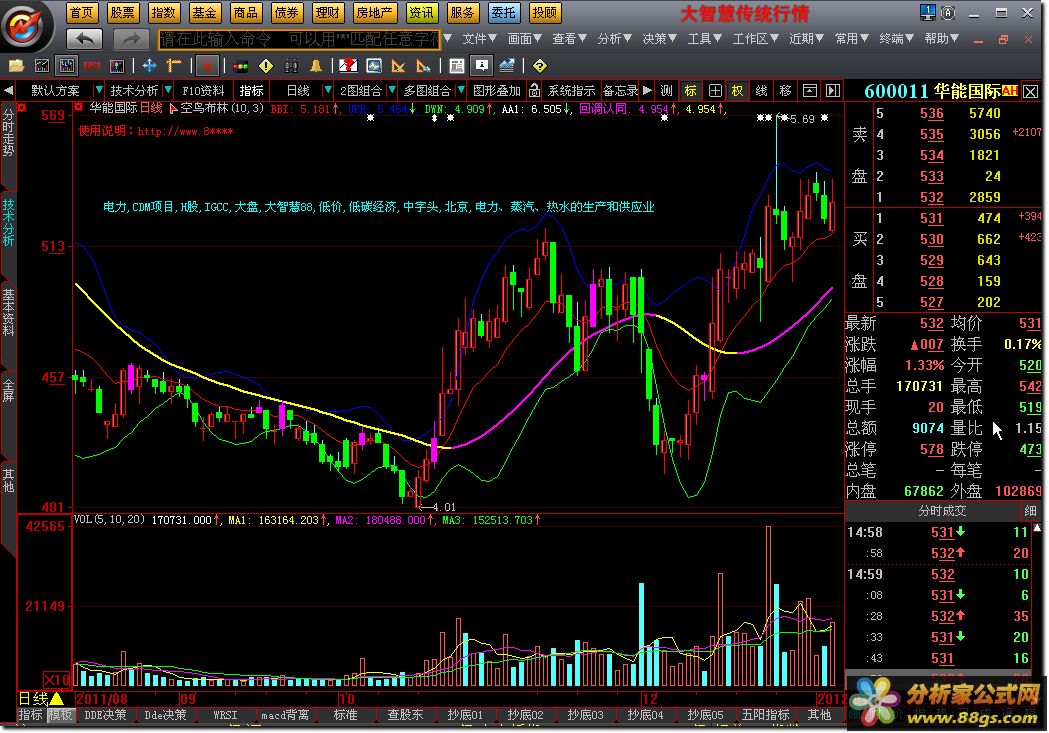Viewport: 1049px width, 733px height.
Task: Expand the 多图组合 dropdown arrow
Action: [x=461, y=90]
